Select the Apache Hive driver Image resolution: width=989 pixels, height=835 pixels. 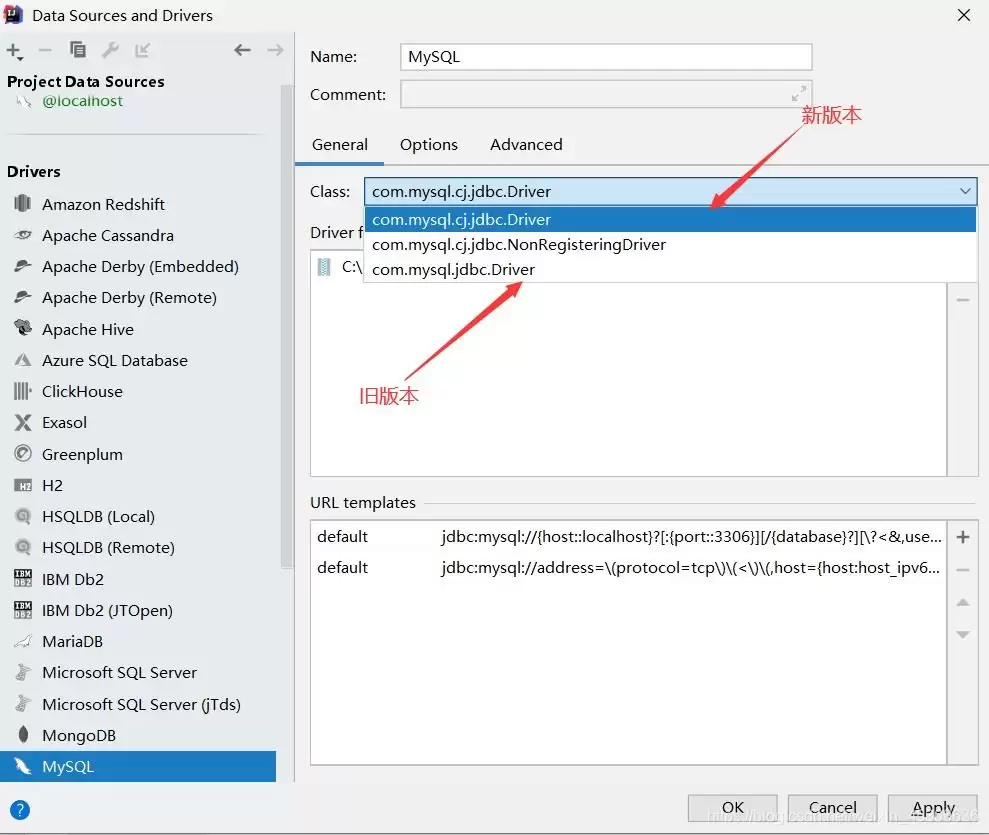[x=138, y=329]
